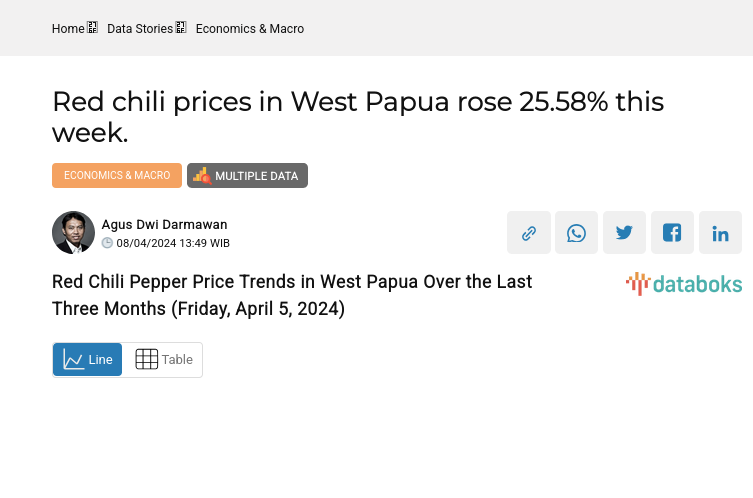Open Economics & Macro in the breadcrumb trail
Viewport: 753px width, 498px height.
(x=250, y=29)
